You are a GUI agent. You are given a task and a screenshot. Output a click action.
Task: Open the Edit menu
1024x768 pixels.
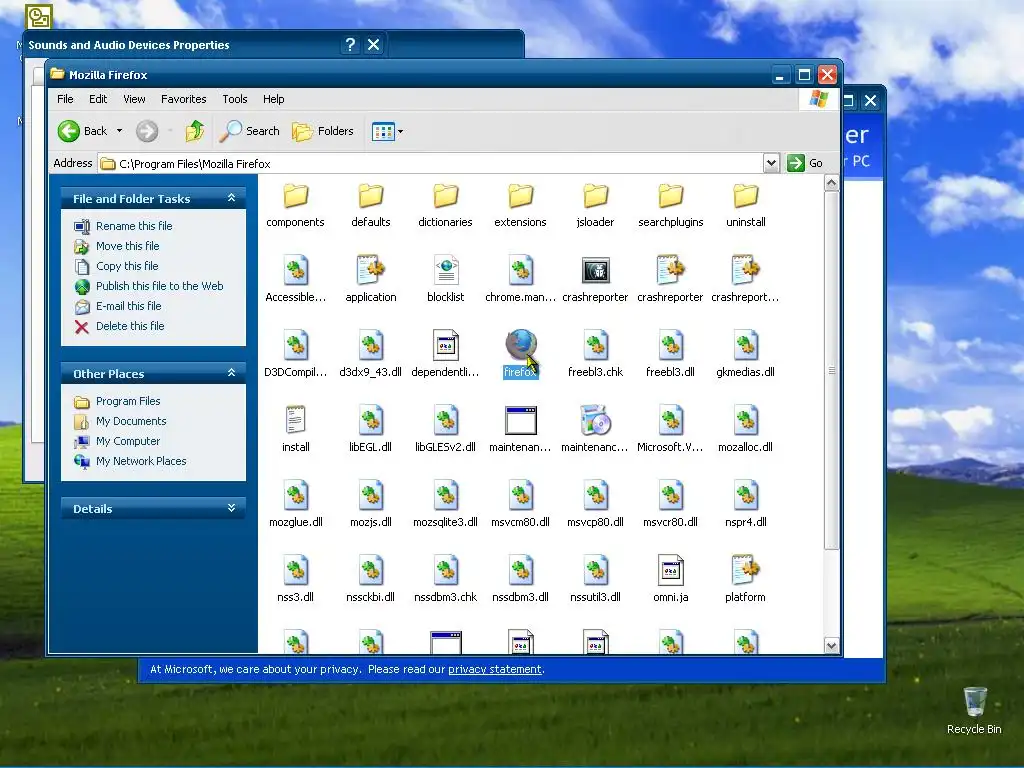pos(98,99)
